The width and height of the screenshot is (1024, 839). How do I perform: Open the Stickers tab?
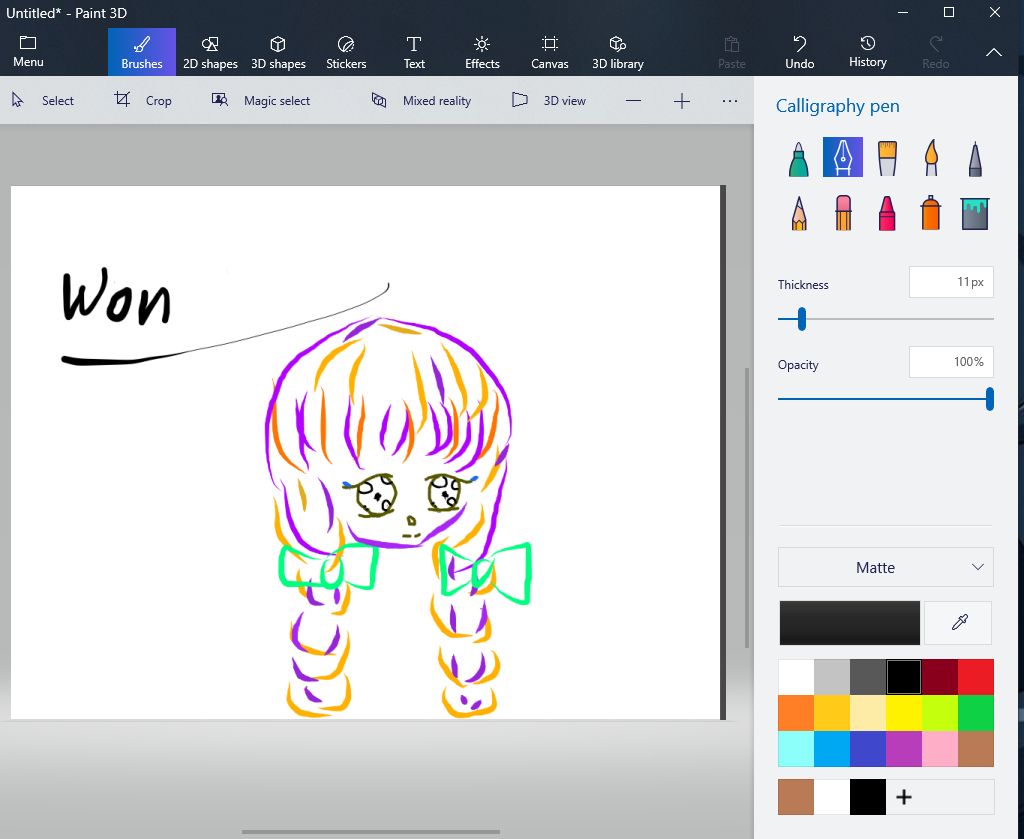click(x=346, y=52)
